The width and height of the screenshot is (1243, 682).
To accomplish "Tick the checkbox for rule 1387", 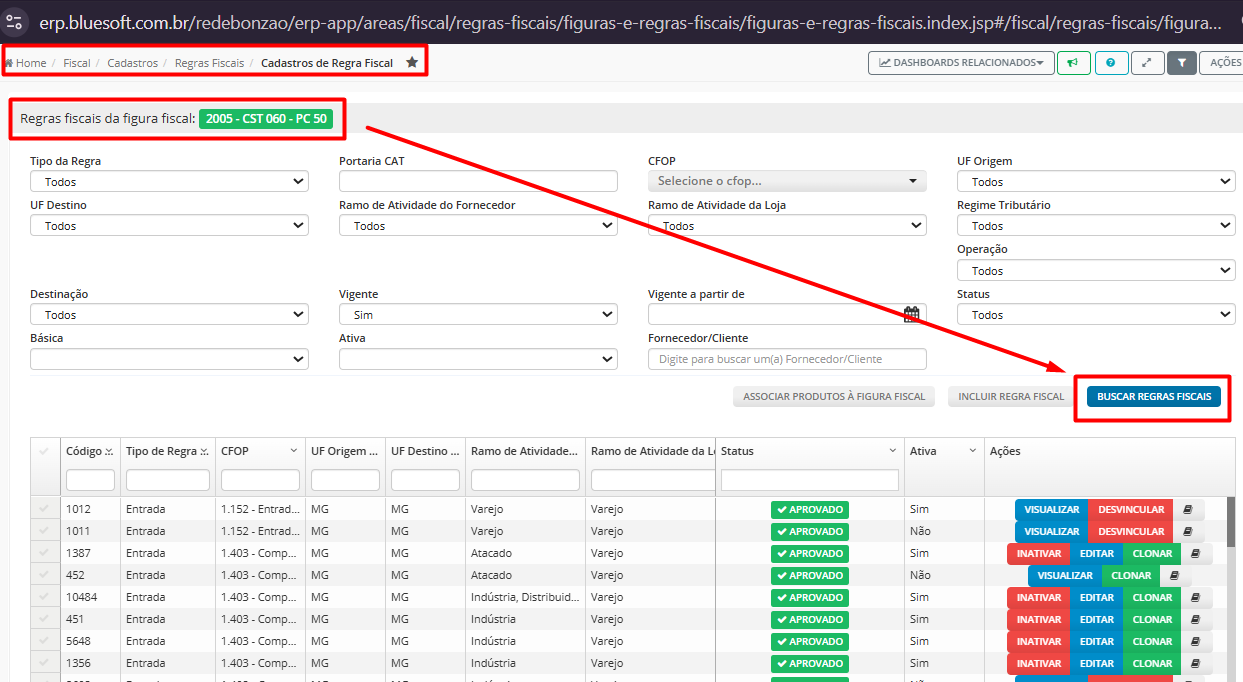I will [x=43, y=553].
